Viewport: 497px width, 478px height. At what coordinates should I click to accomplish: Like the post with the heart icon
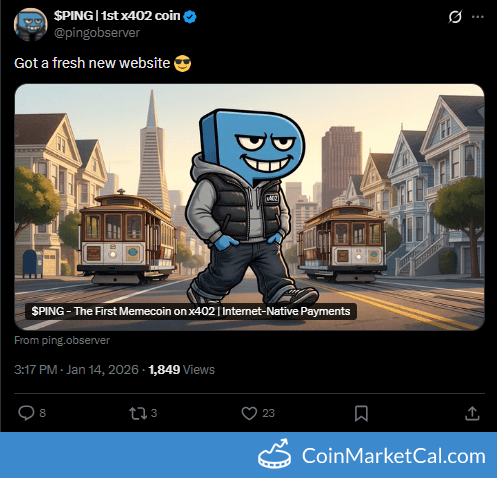249,413
